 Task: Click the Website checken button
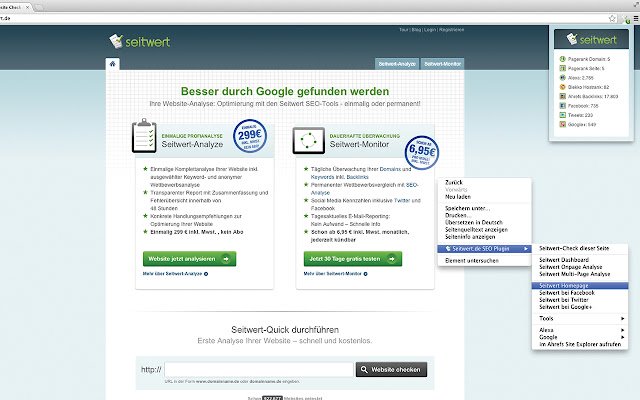click(x=391, y=369)
